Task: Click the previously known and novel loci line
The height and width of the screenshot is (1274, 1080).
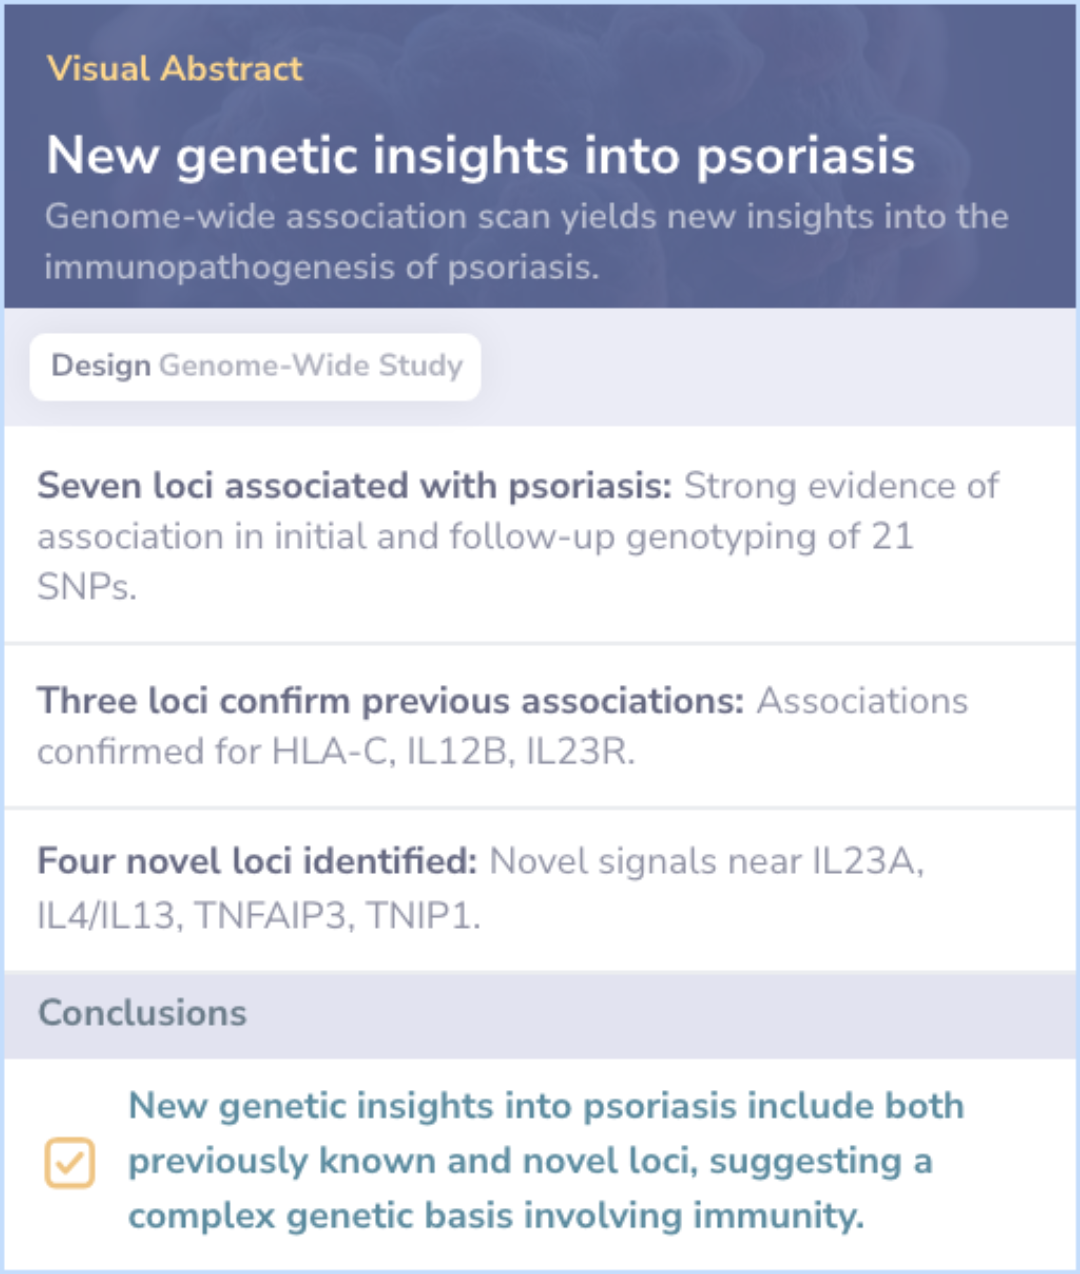Action: pyautogui.click(x=530, y=1161)
